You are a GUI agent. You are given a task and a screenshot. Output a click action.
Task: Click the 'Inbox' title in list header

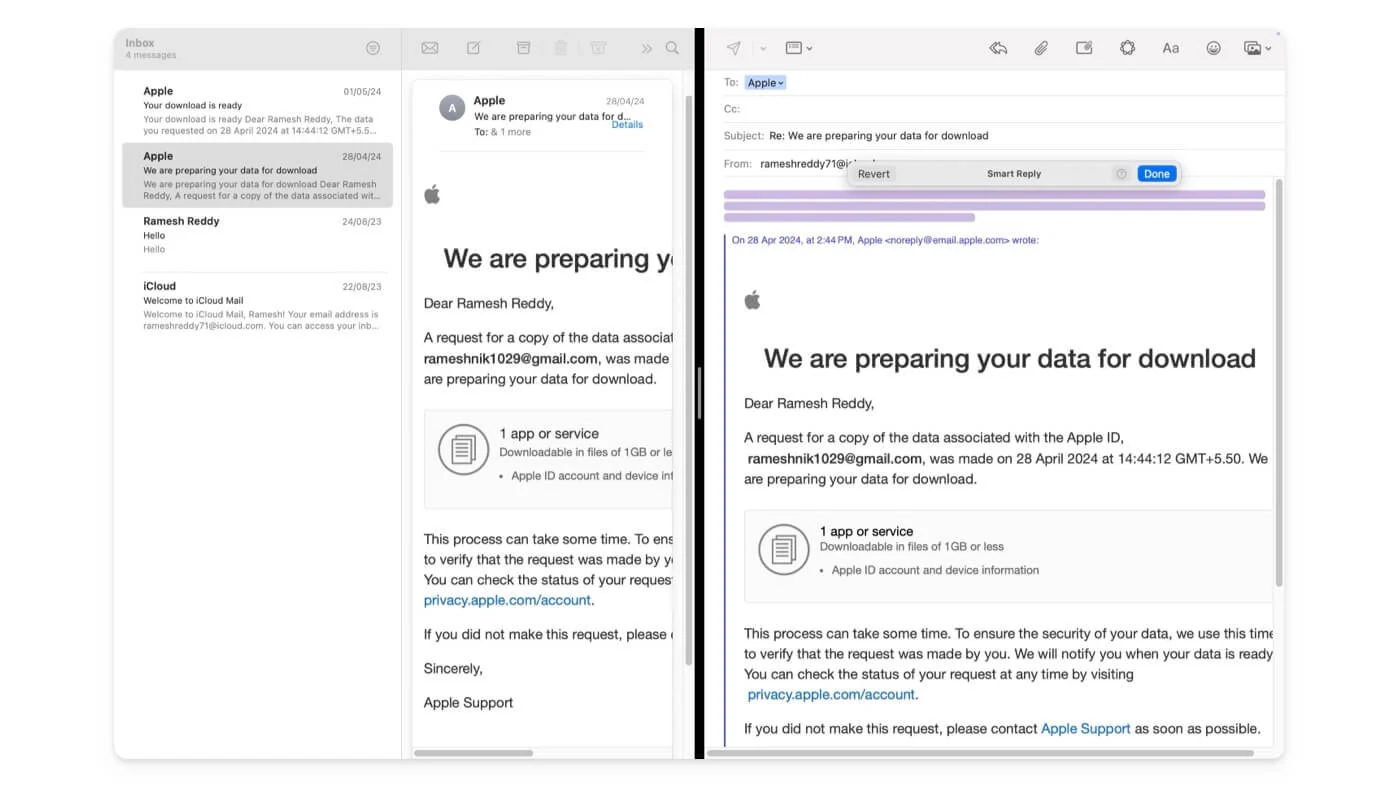coord(140,43)
